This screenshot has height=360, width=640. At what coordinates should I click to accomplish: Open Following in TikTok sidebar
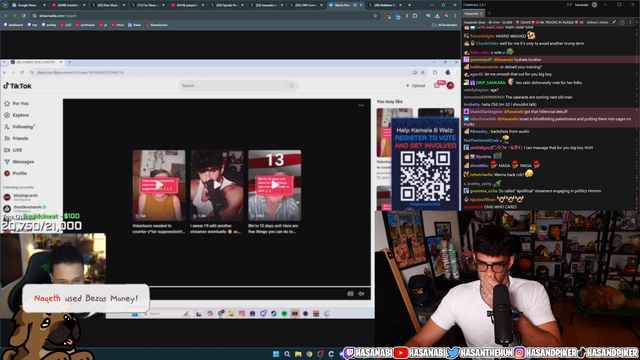20,127
